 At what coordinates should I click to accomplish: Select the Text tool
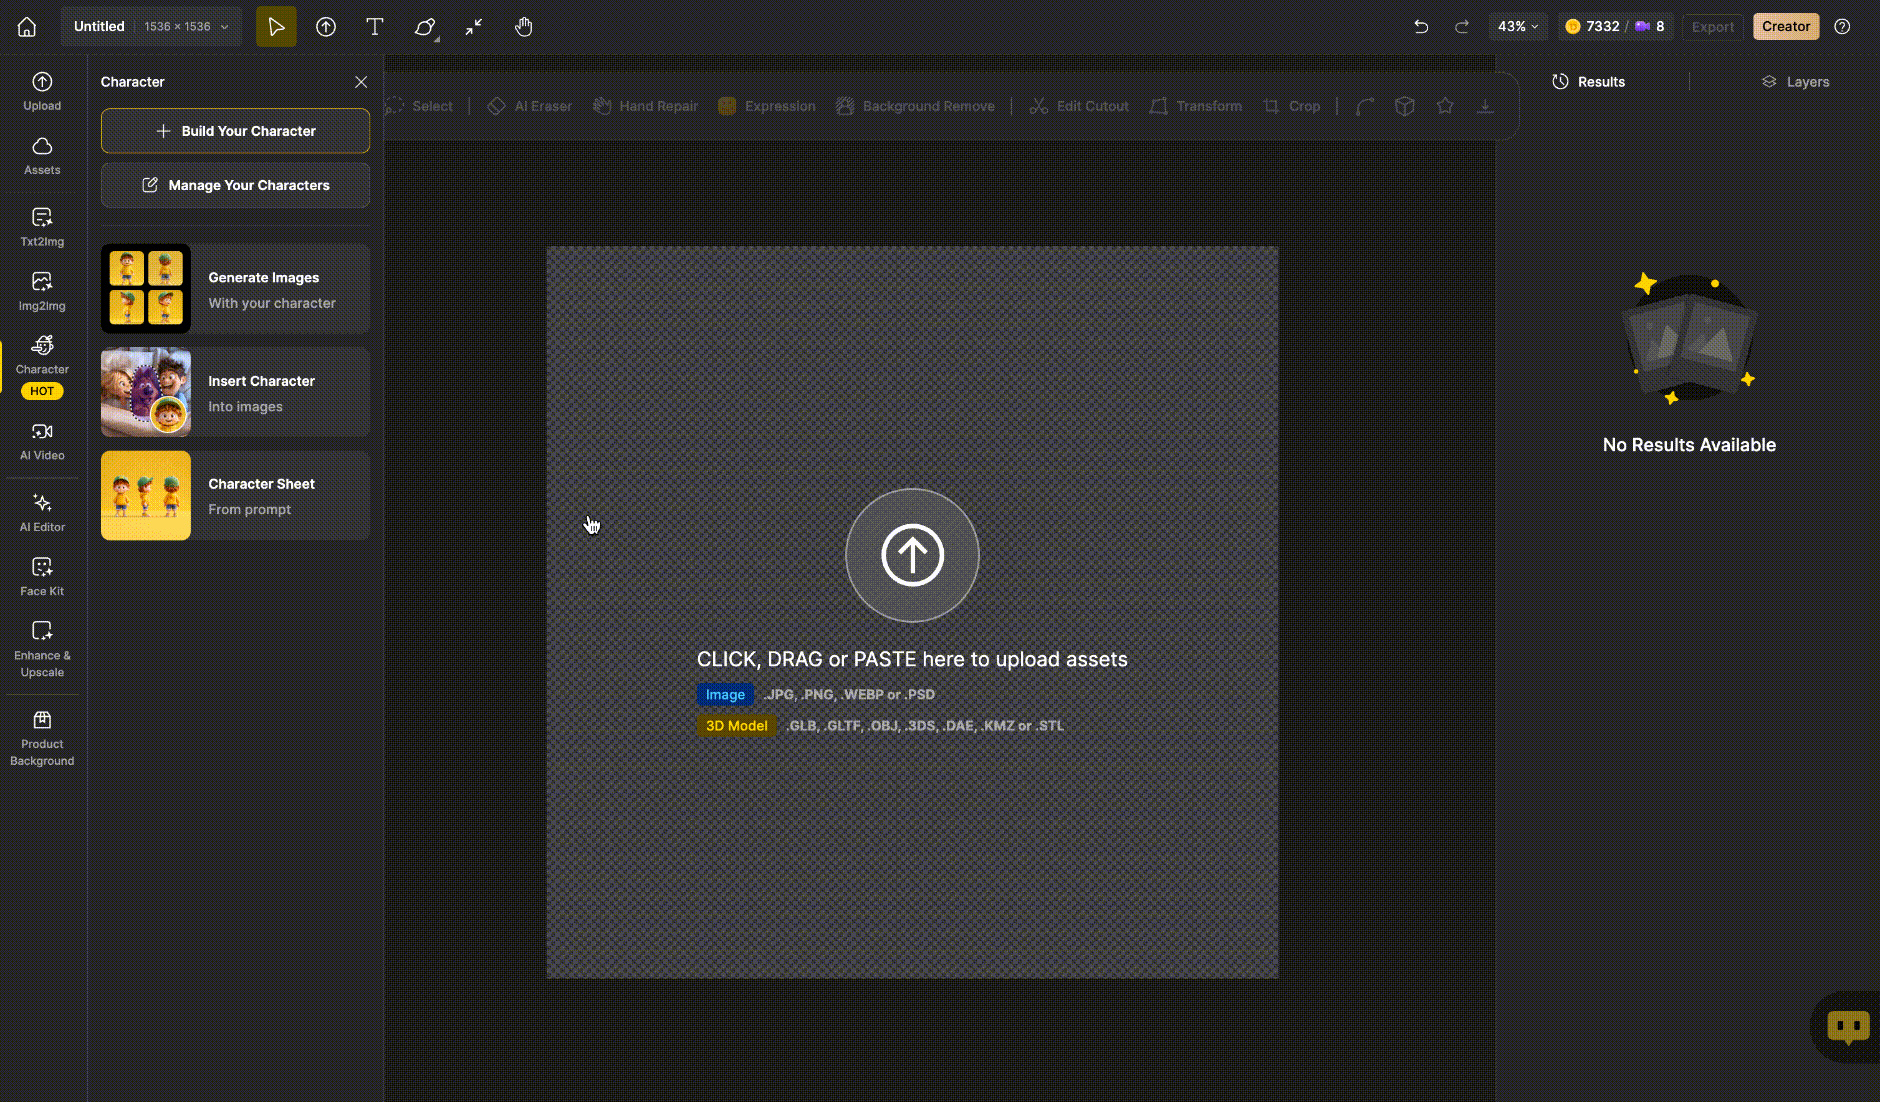pyautogui.click(x=375, y=27)
